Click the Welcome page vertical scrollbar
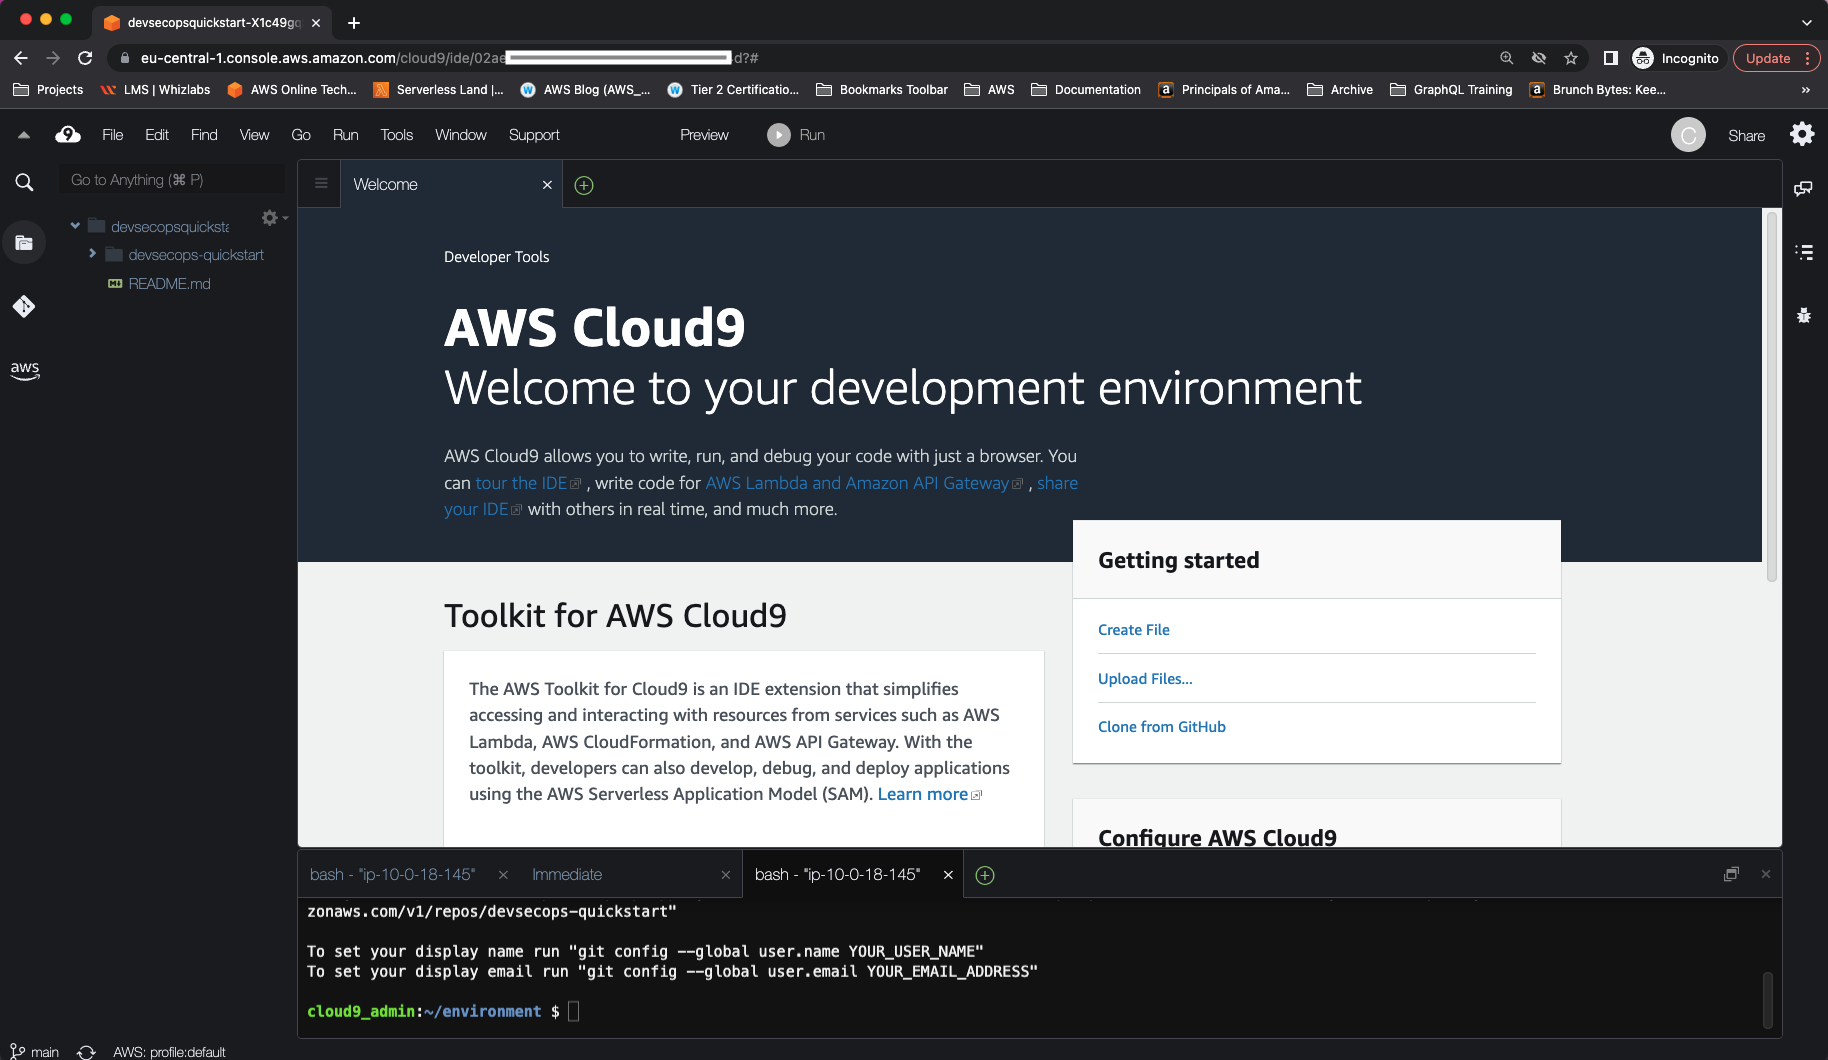1828x1060 pixels. click(x=1771, y=395)
